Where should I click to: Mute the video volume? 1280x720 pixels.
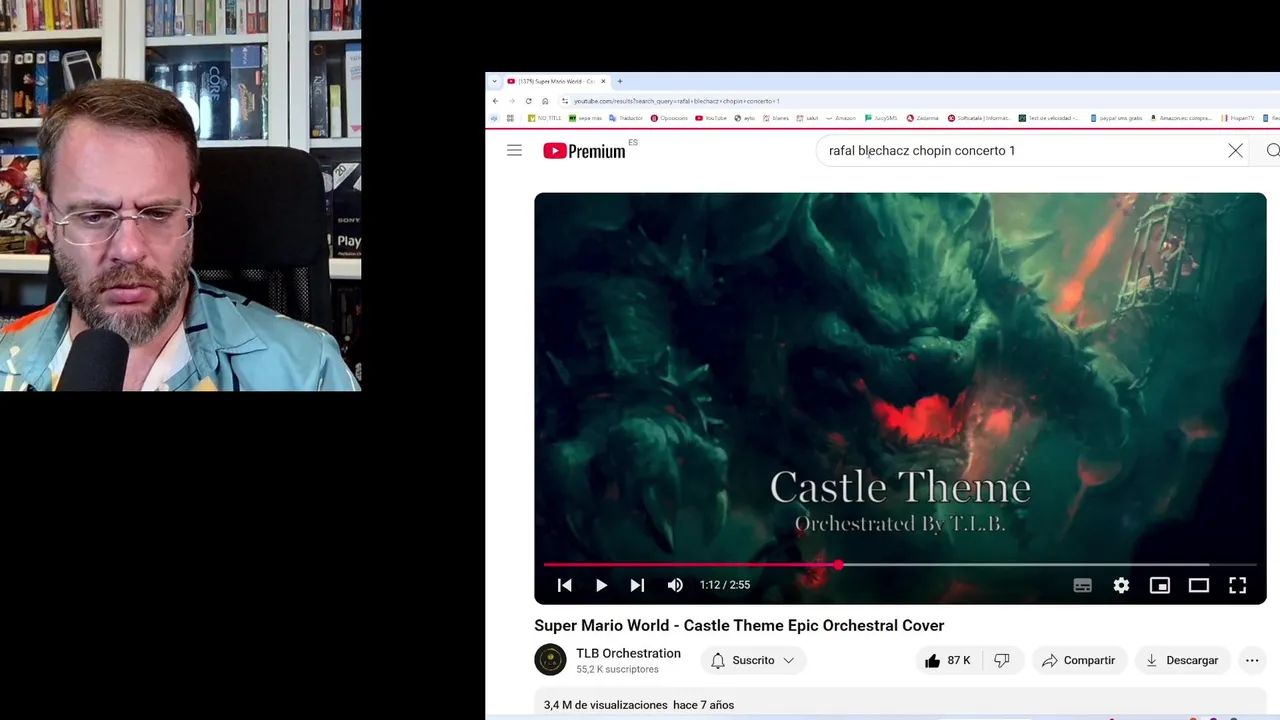675,585
